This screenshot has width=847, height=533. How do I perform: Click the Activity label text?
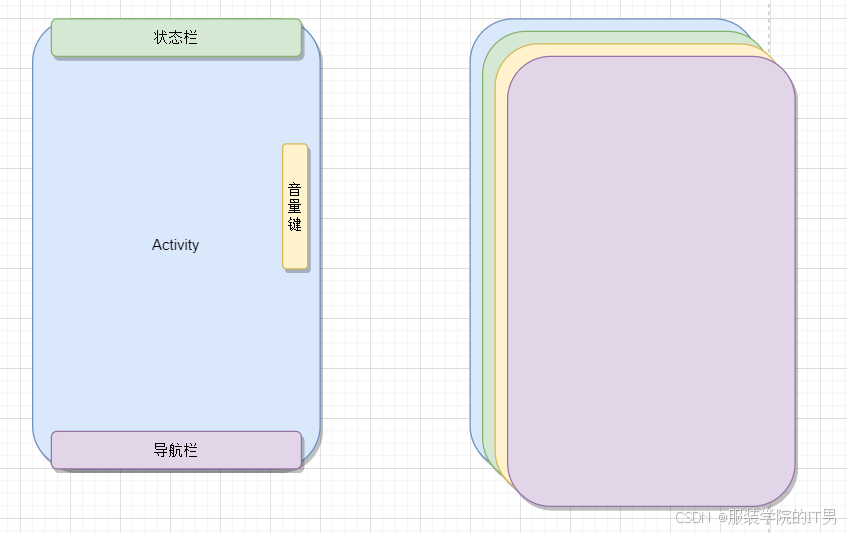pos(176,245)
